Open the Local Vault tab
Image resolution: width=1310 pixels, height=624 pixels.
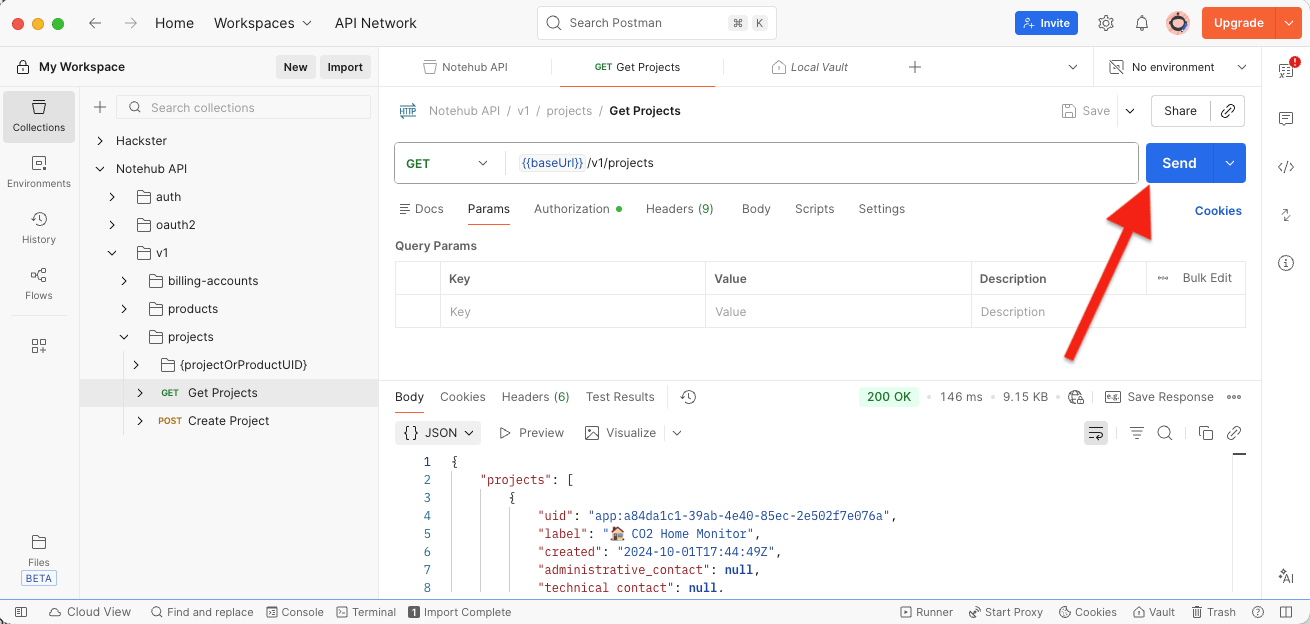pyautogui.click(x=810, y=67)
